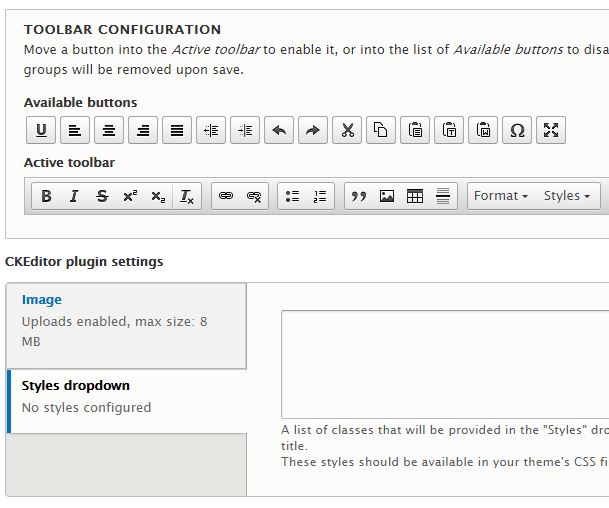This screenshot has width=609, height=508.
Task: Click the 'Active toolbar' label
Action: (69, 163)
